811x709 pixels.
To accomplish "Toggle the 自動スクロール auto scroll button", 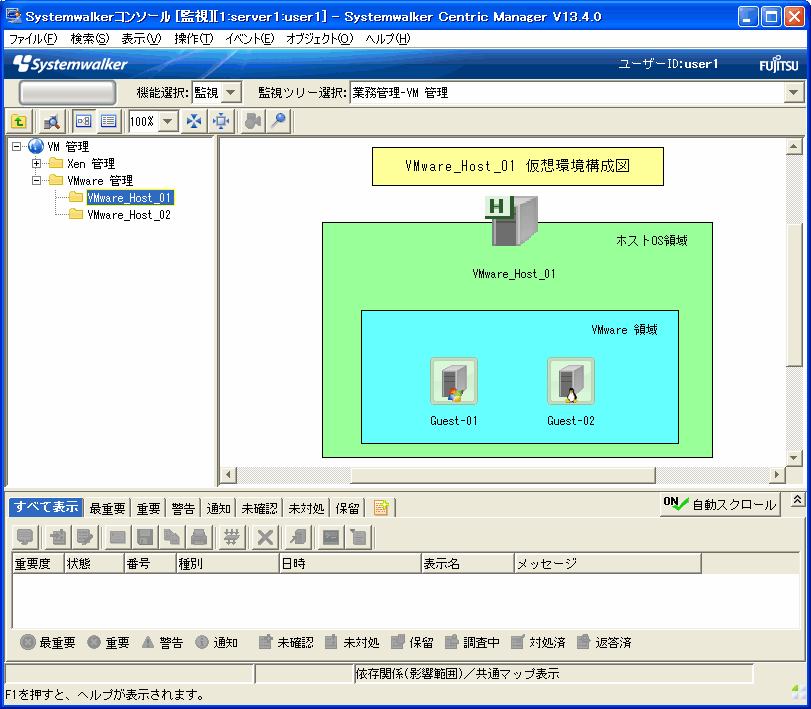I will tap(719, 505).
